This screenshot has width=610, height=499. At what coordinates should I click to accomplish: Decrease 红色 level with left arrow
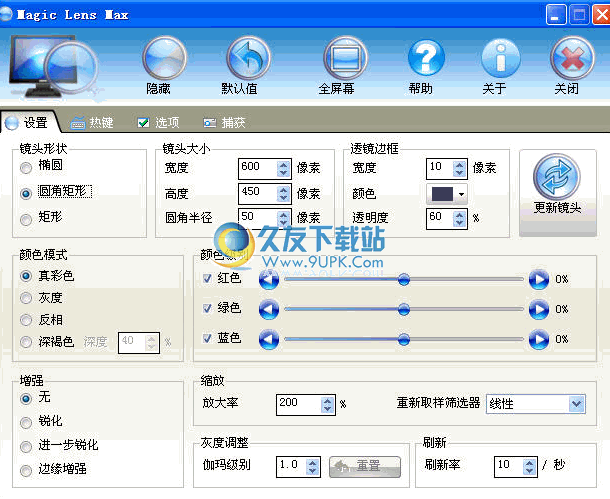269,279
